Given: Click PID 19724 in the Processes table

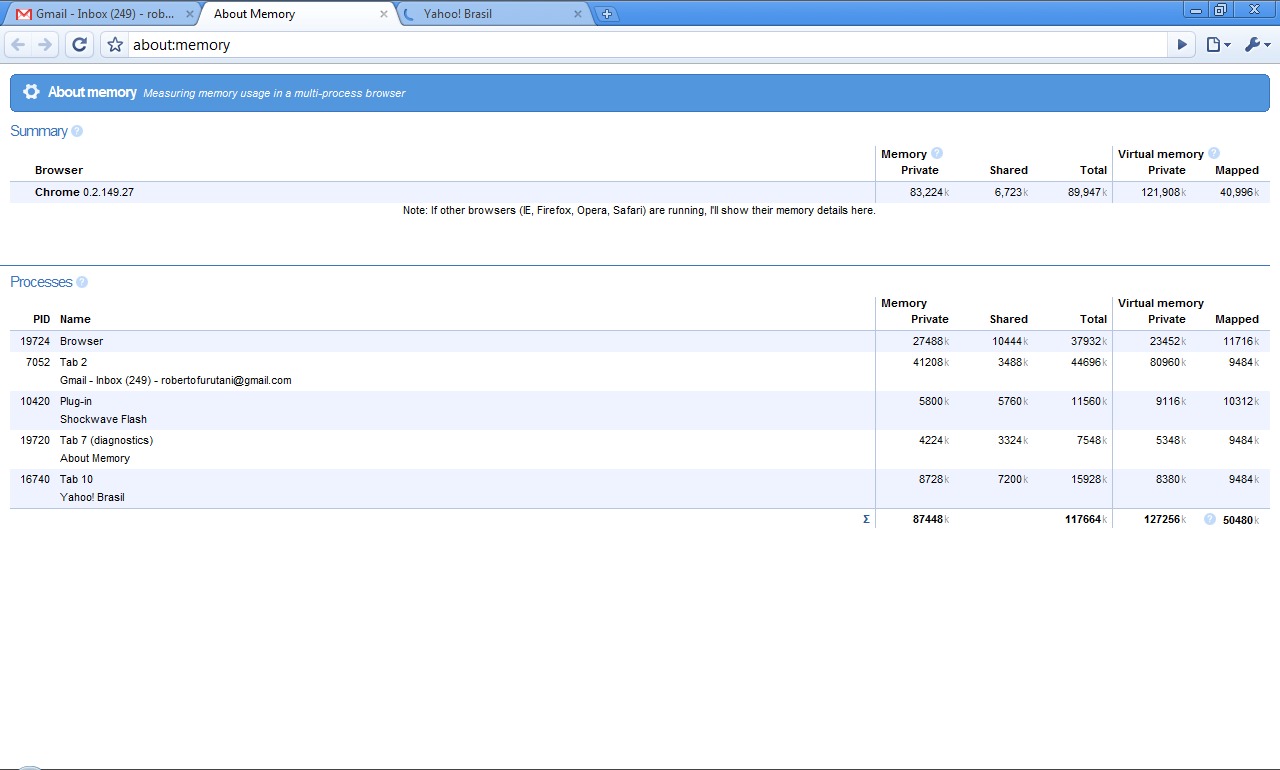Looking at the screenshot, I should [x=35, y=341].
